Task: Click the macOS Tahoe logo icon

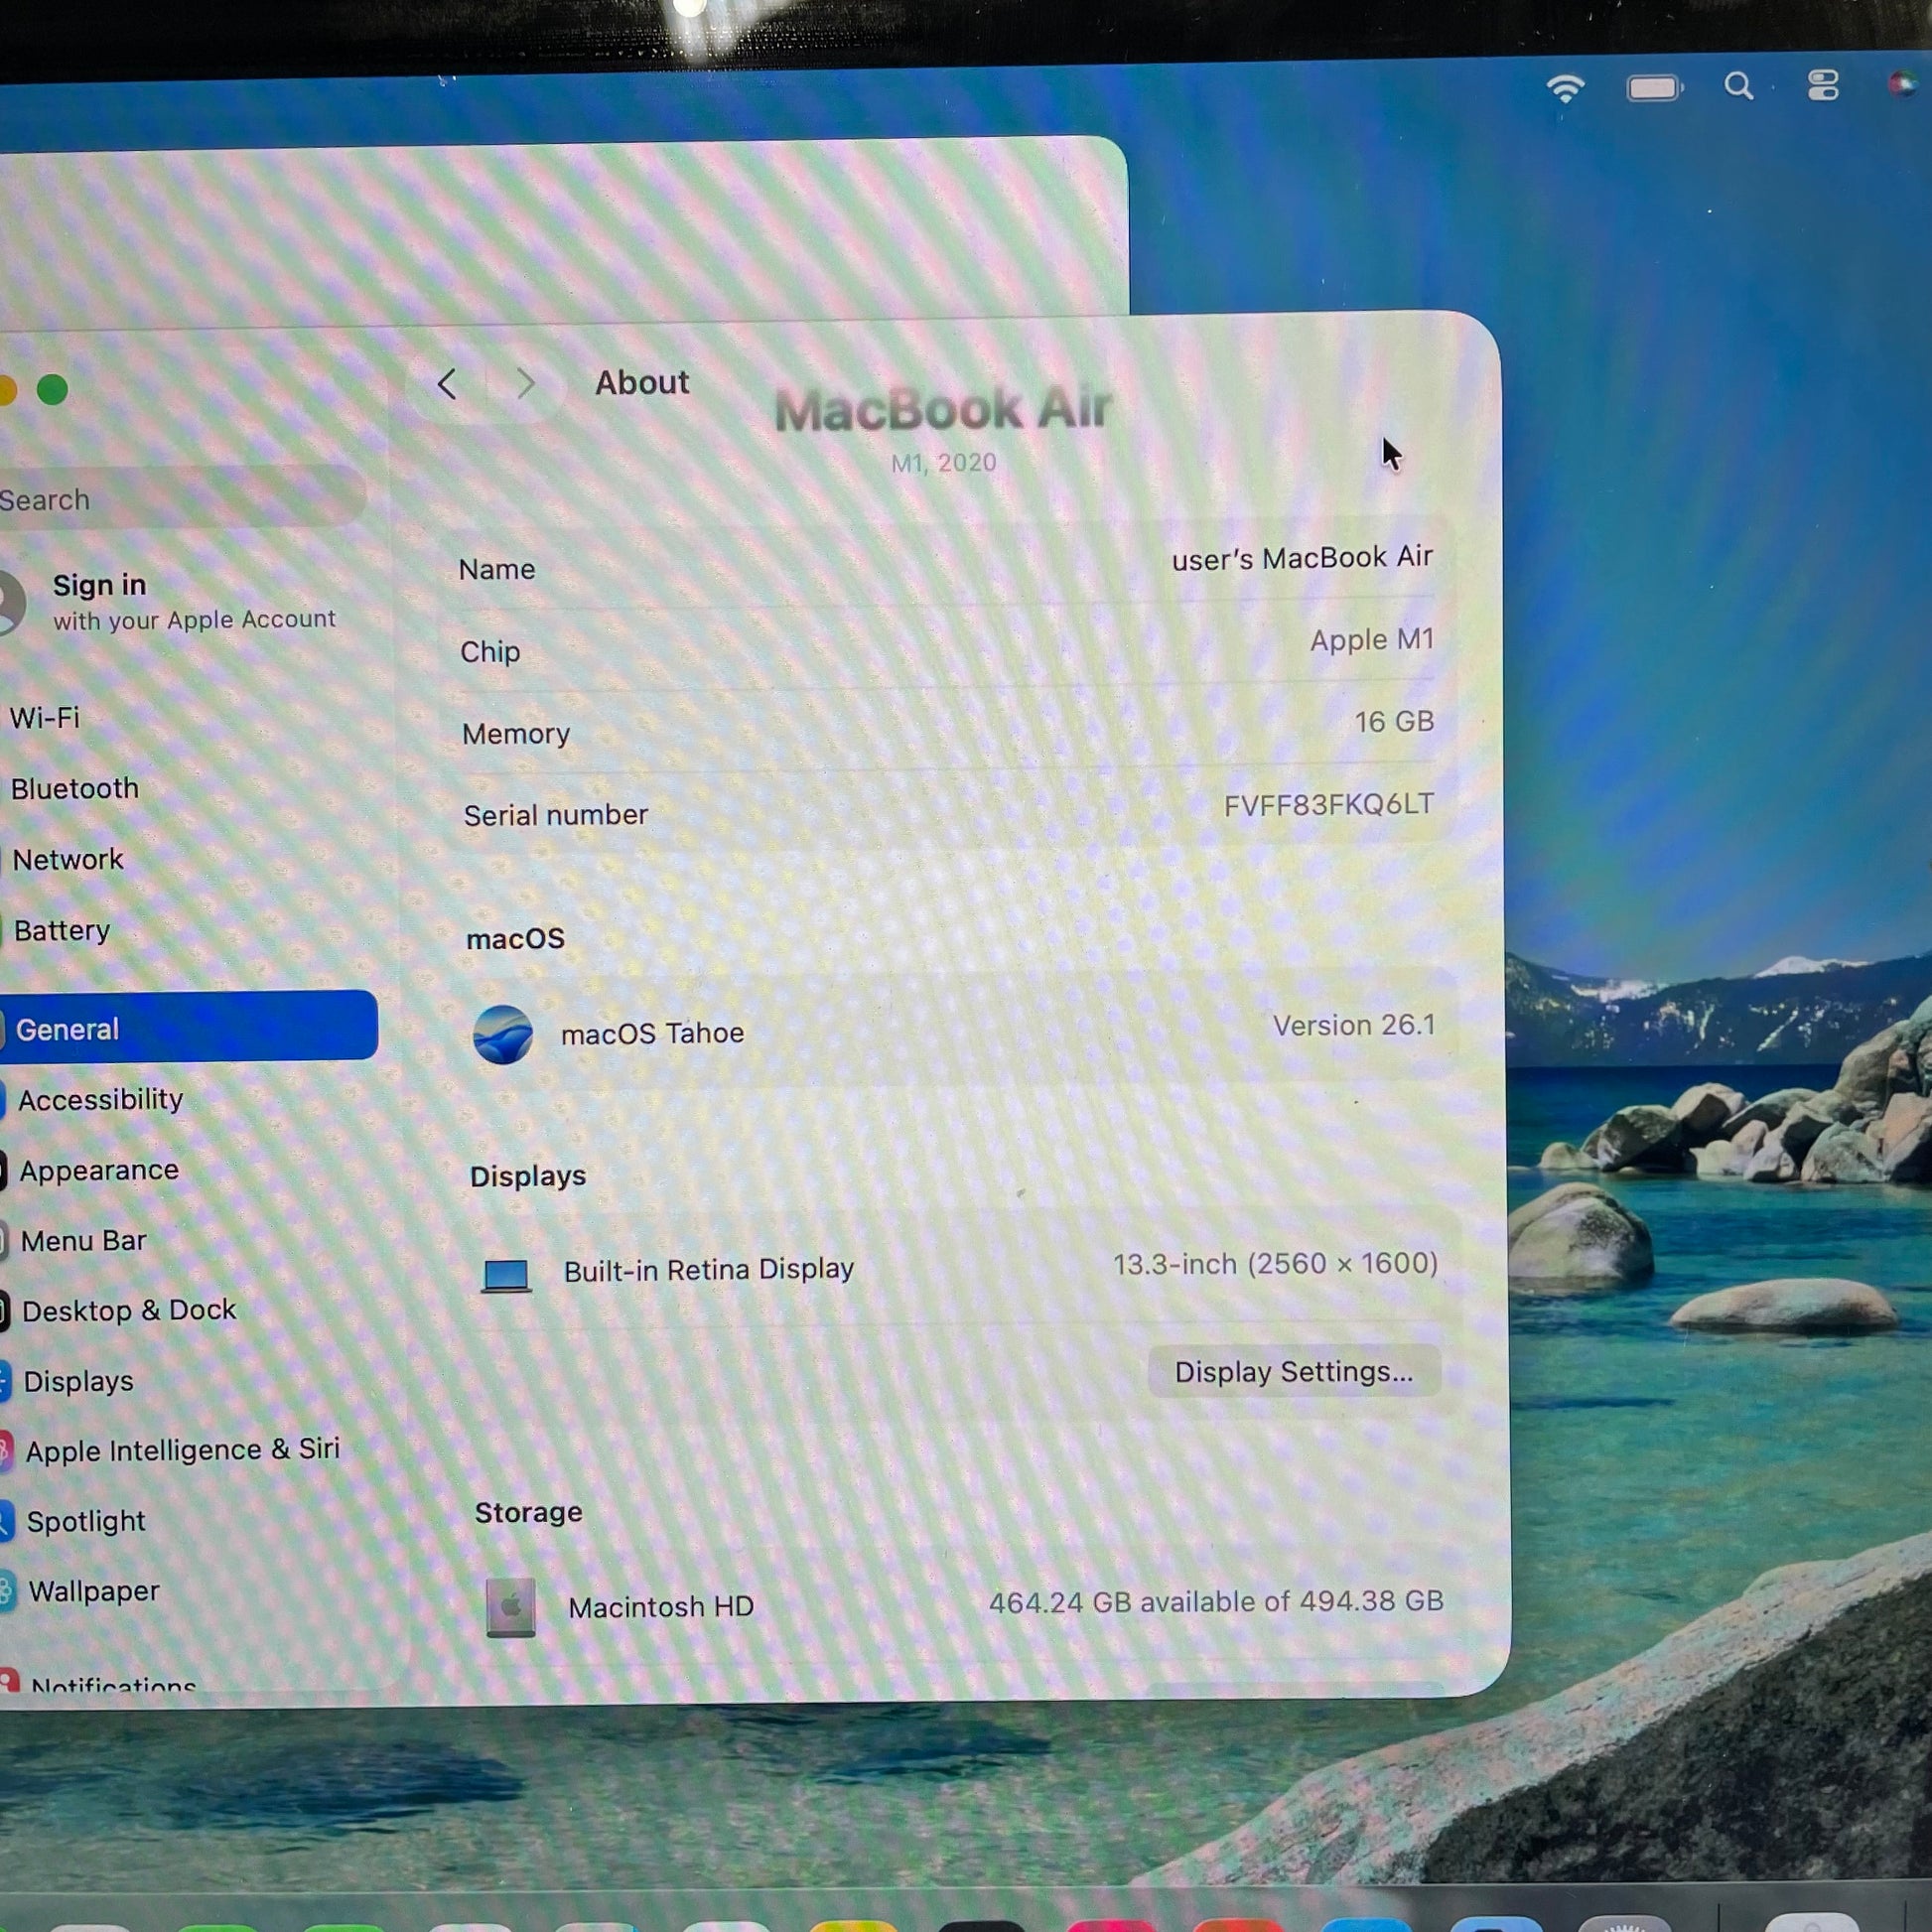Action: click(x=502, y=1034)
